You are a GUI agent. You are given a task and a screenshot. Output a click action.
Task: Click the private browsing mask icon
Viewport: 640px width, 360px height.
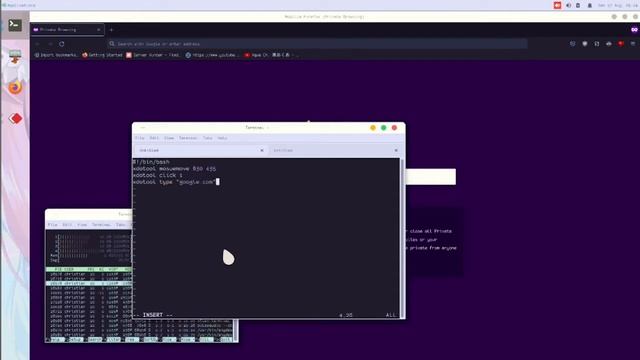click(x=634, y=29)
